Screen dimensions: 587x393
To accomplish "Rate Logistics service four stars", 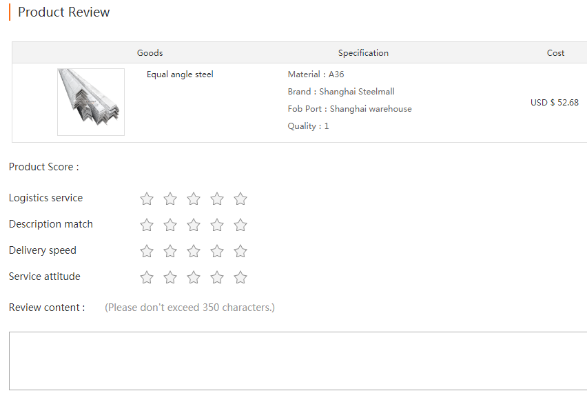I will point(217,199).
